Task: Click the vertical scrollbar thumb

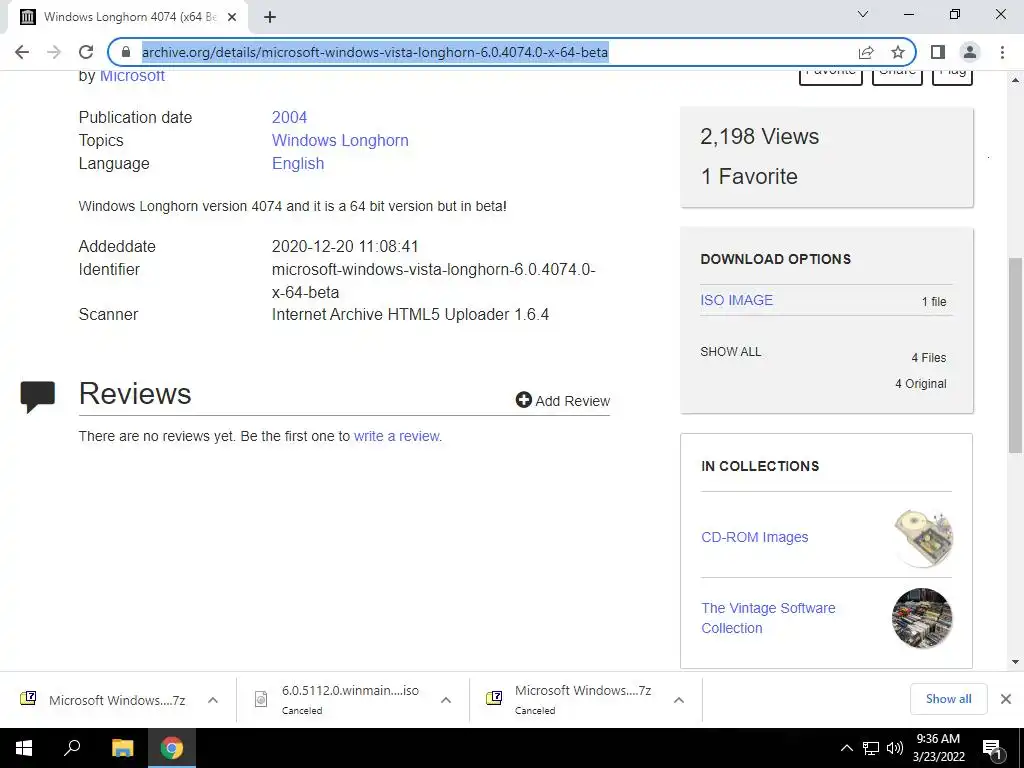Action: click(x=1016, y=355)
